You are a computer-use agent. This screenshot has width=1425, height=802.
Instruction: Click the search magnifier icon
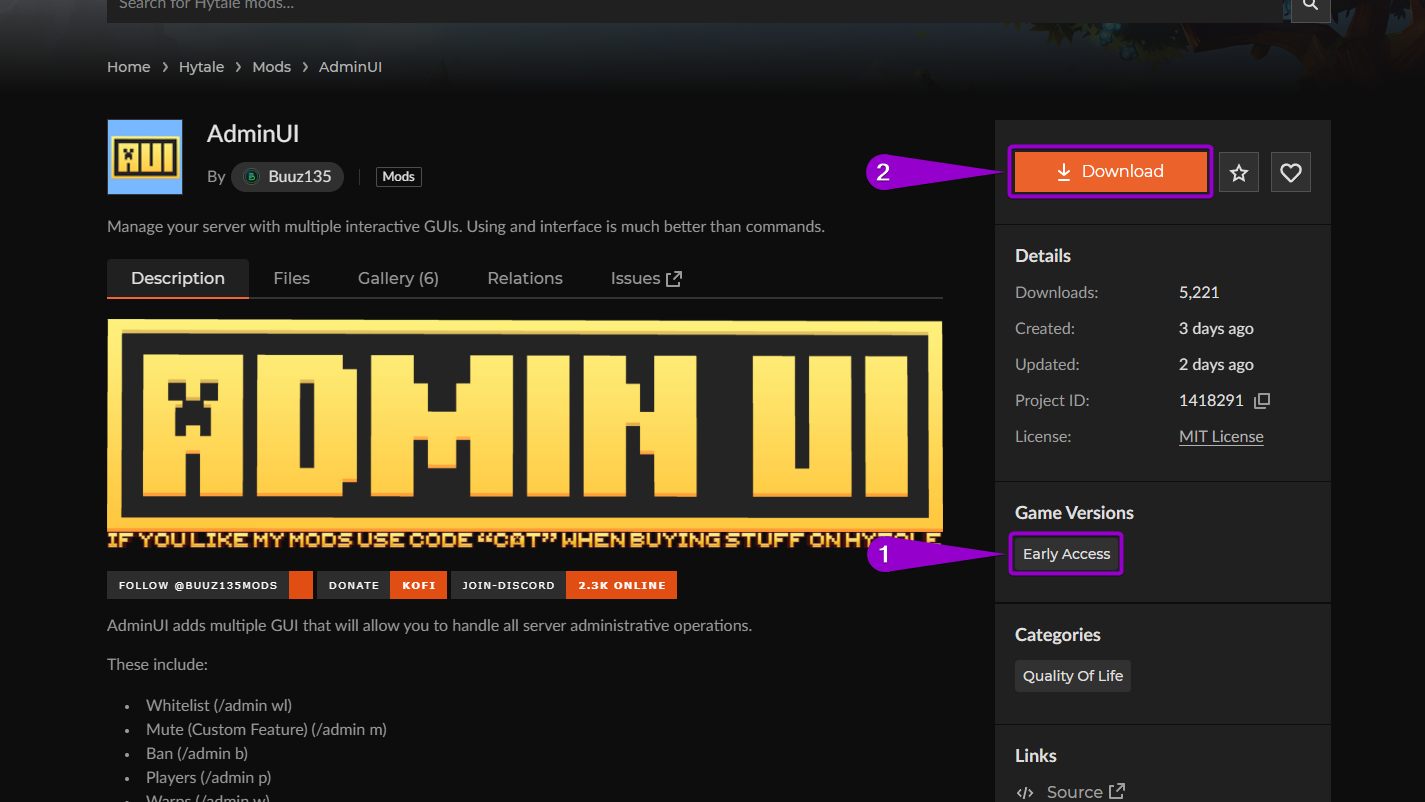pos(1310,8)
